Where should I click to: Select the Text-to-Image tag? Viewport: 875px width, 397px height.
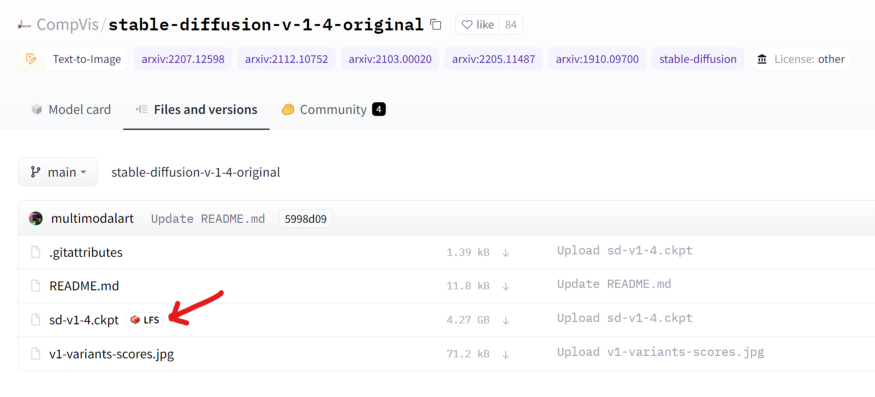(x=74, y=59)
